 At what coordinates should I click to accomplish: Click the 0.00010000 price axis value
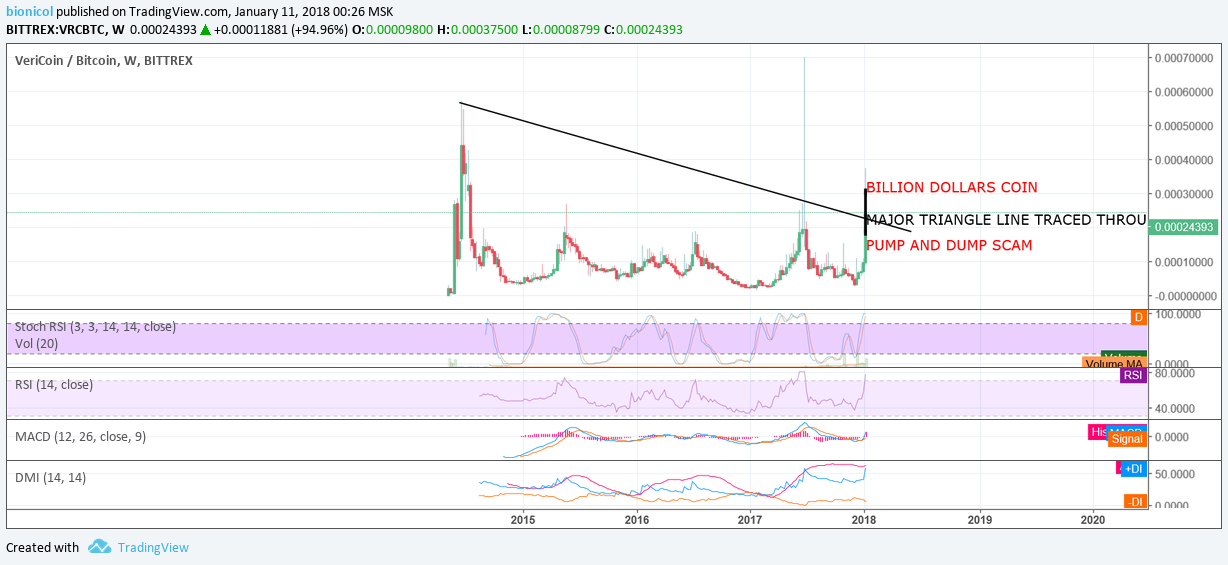click(1185, 262)
